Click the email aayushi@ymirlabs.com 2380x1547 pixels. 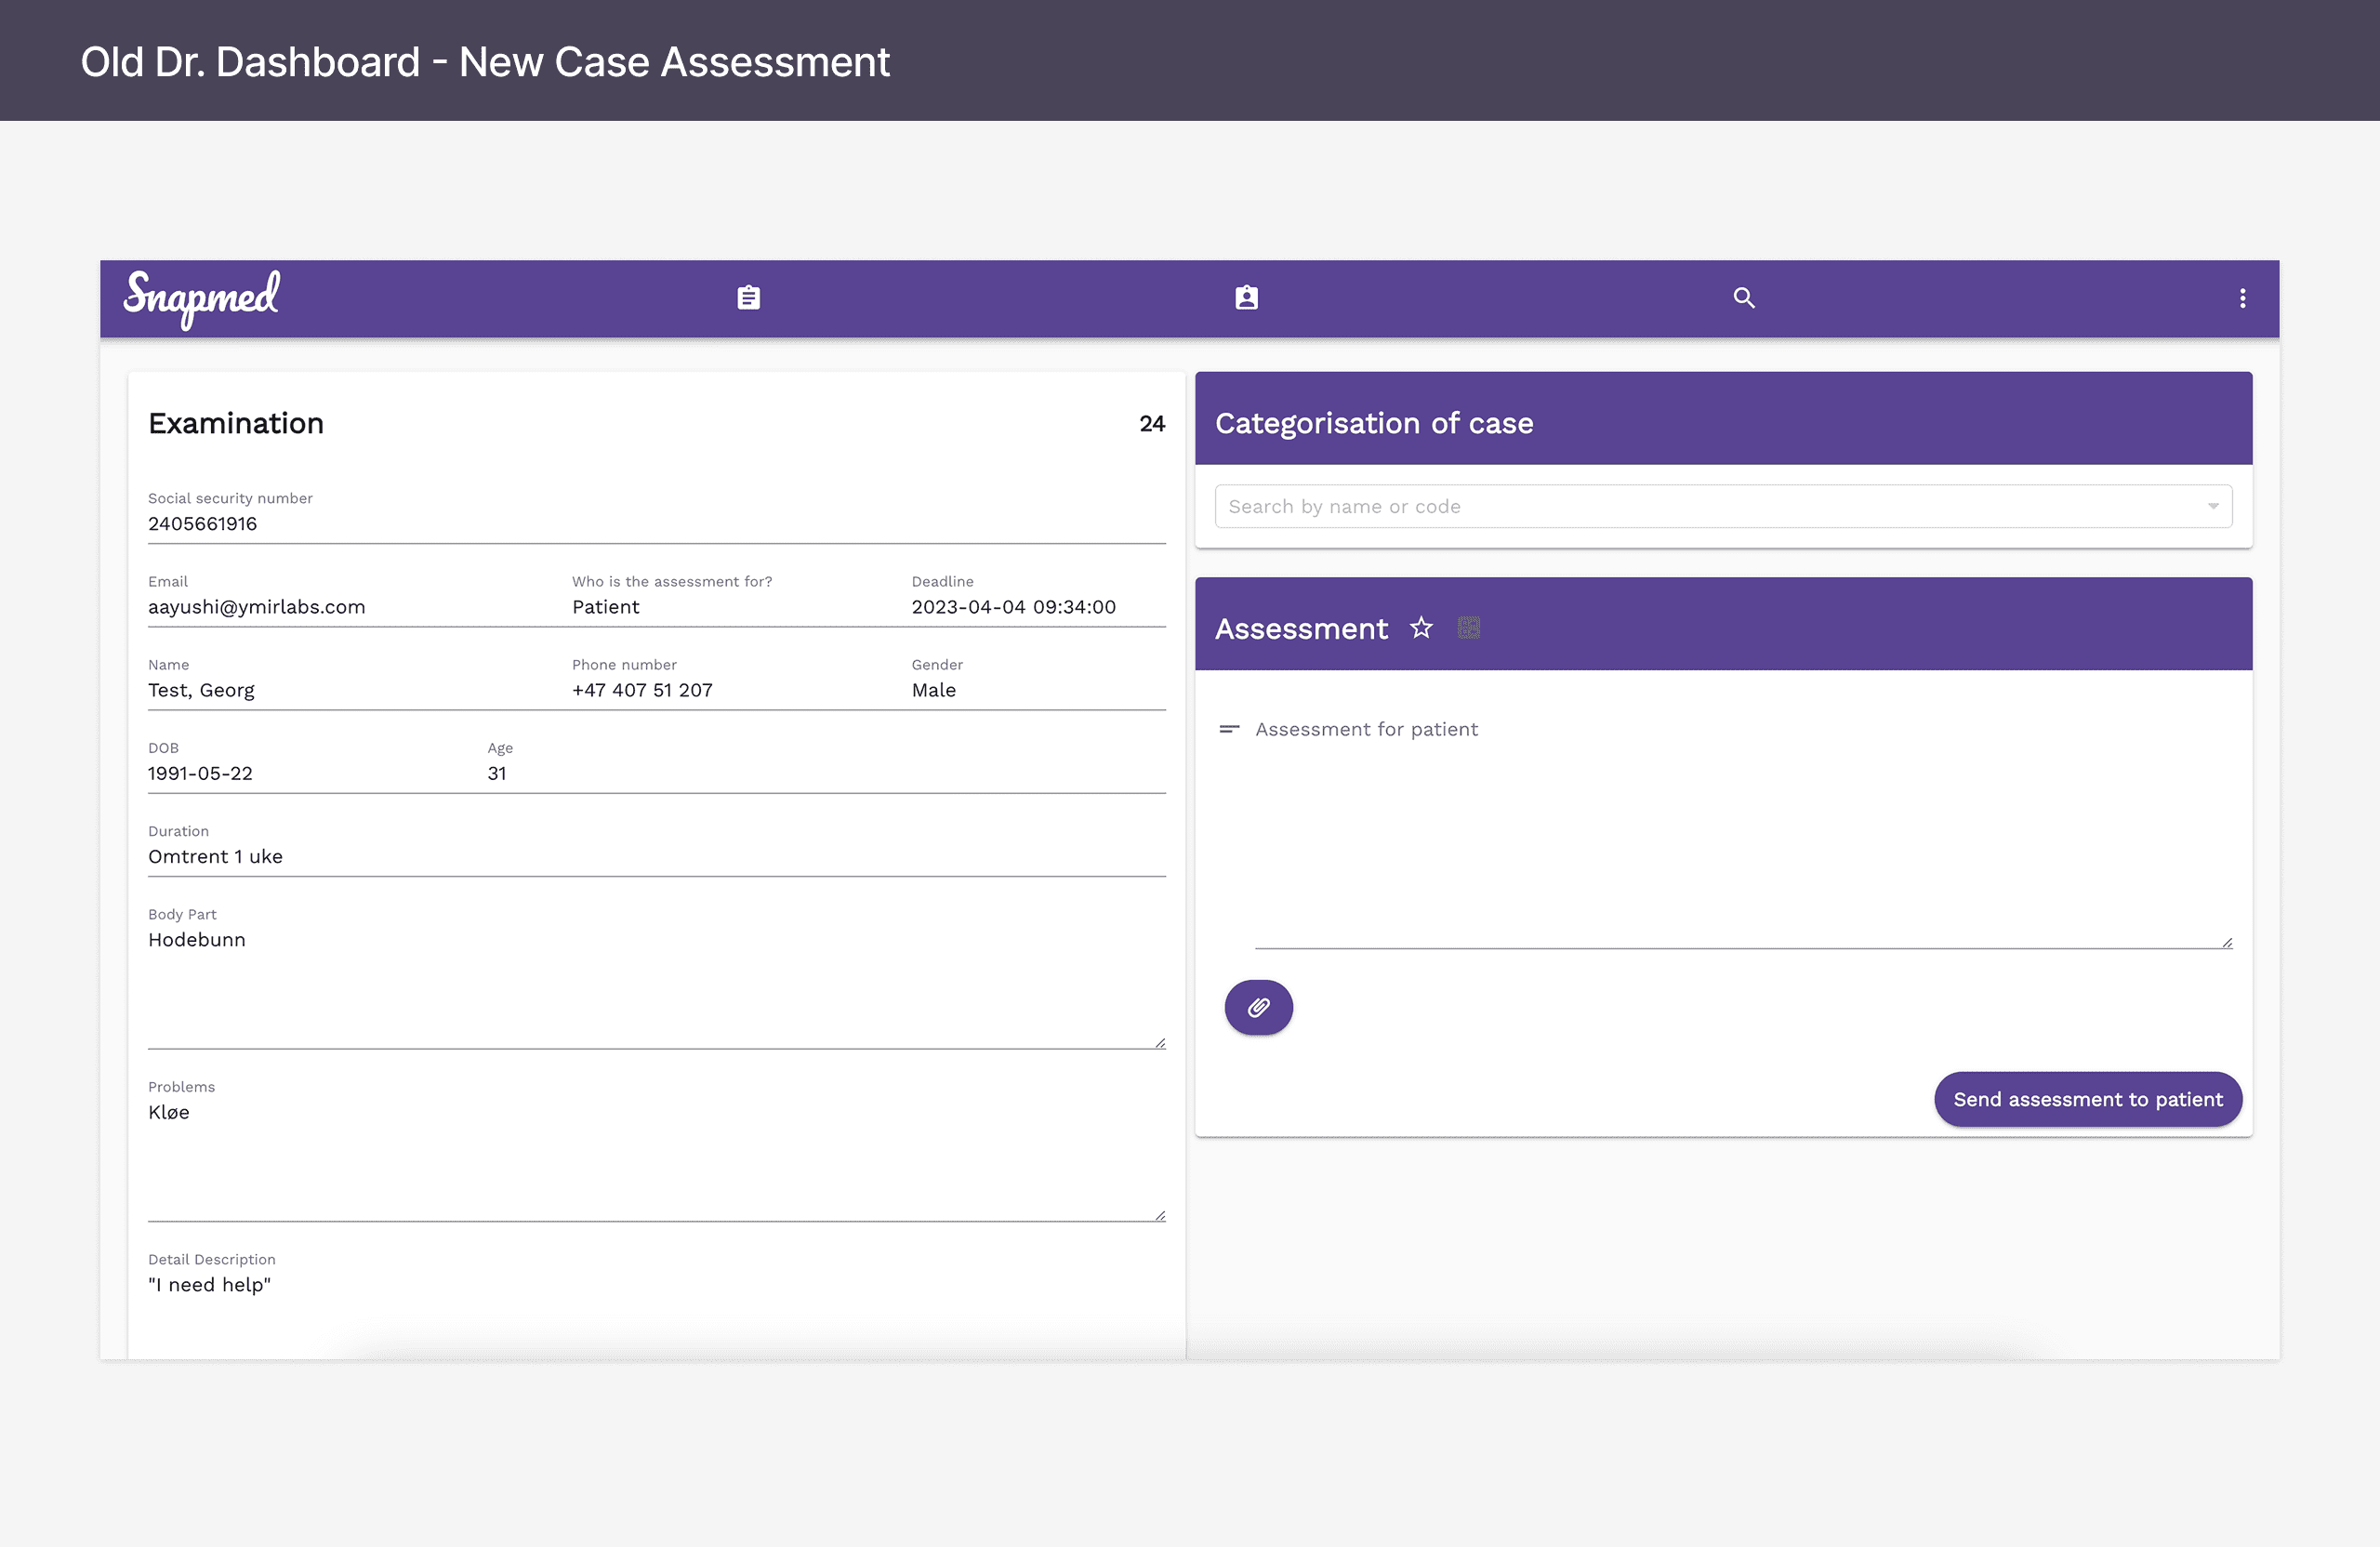(257, 607)
